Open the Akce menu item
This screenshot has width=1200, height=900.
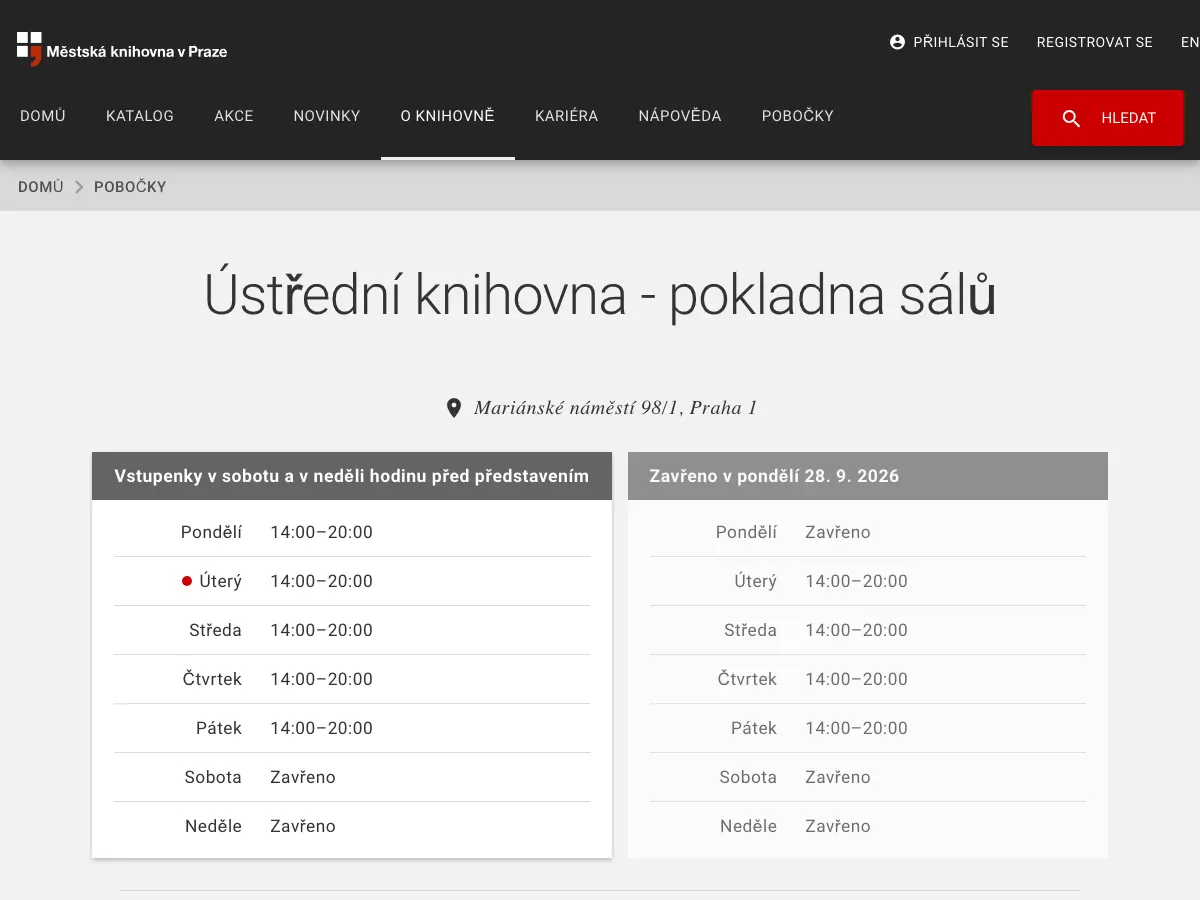click(x=234, y=116)
